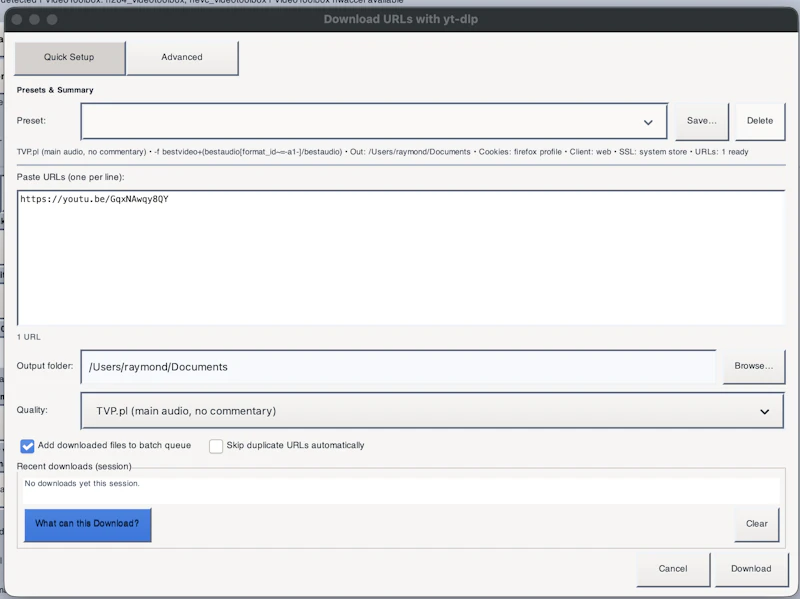Viewport: 800px width, 599px height.
Task: Browse for an output folder
Action: point(754,366)
